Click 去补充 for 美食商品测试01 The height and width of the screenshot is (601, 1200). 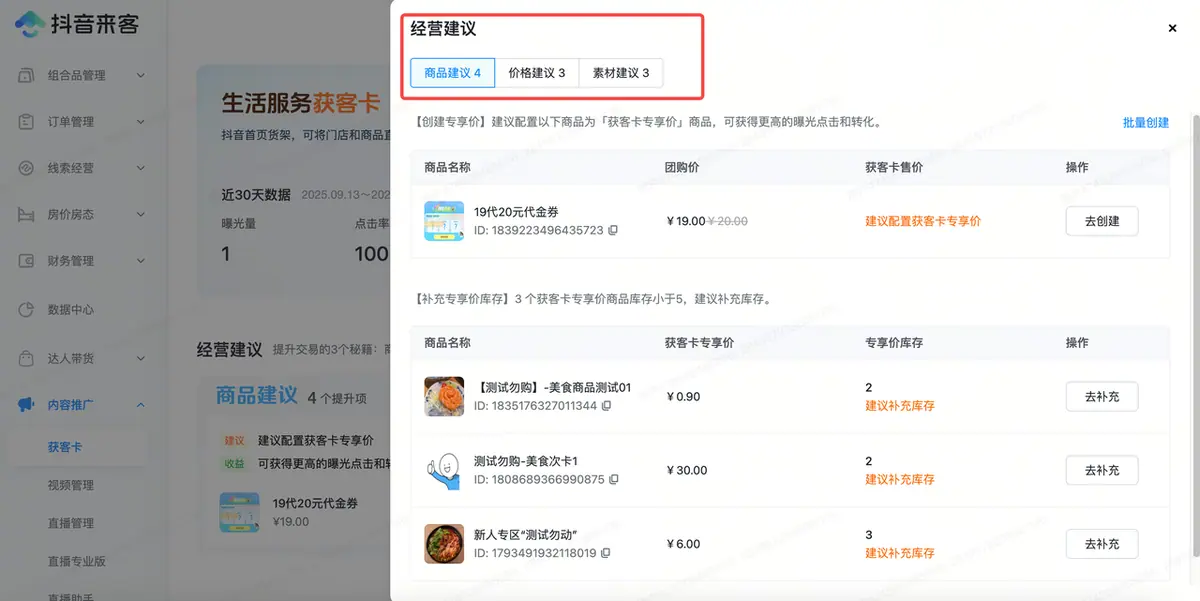[1102, 397]
